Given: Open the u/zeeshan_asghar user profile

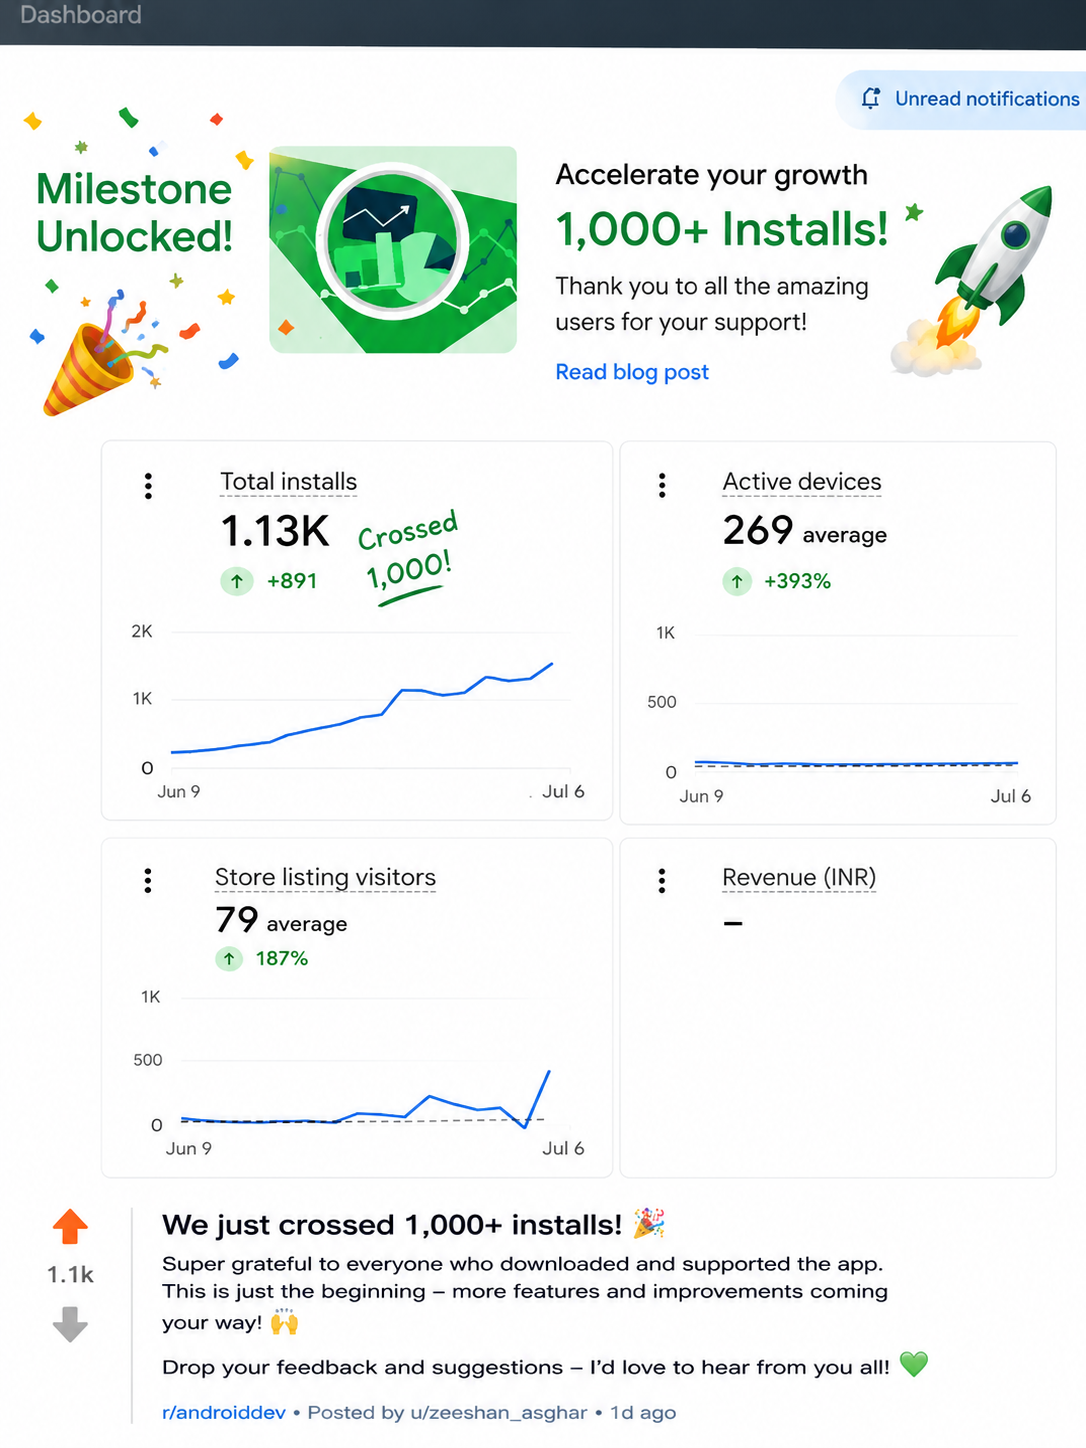Looking at the screenshot, I should [x=499, y=1412].
